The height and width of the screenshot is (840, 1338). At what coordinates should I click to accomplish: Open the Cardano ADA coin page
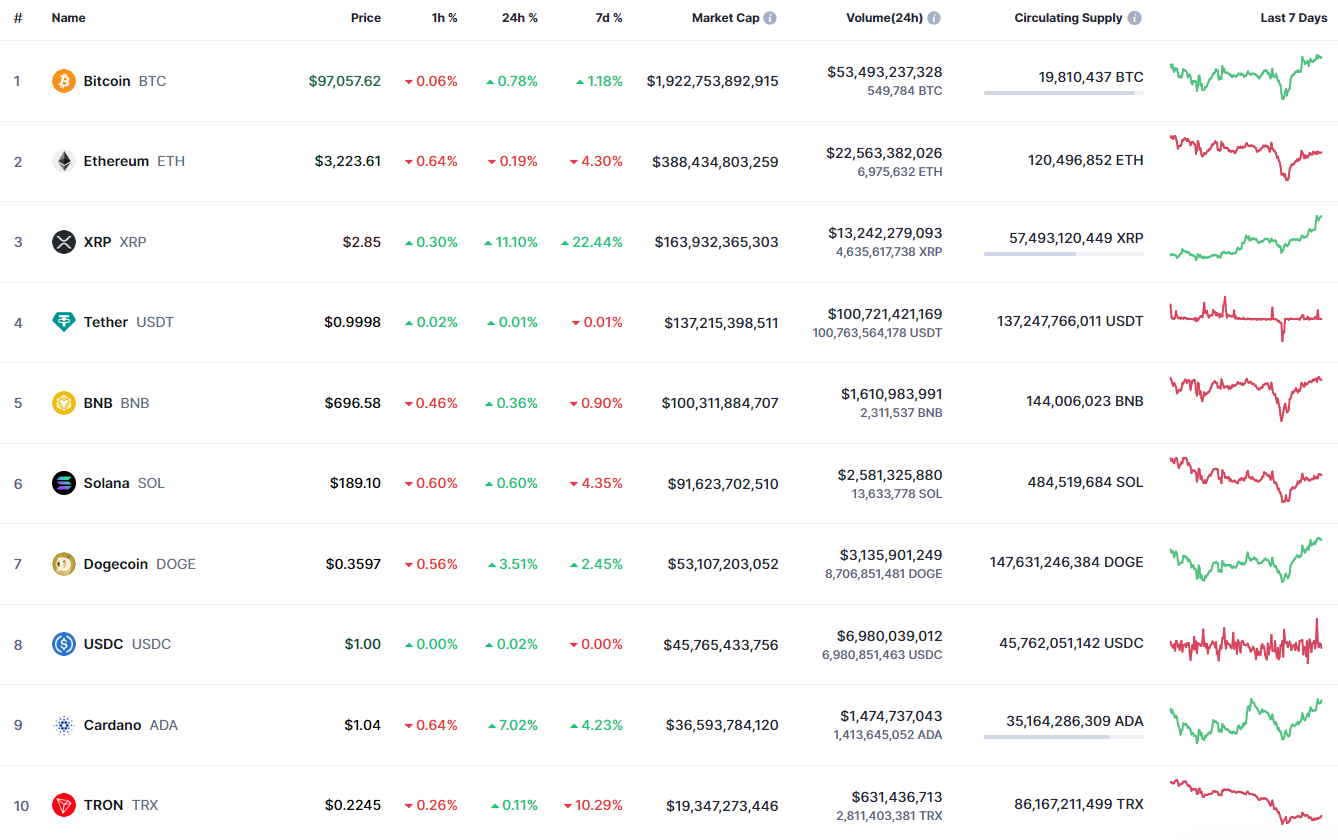point(112,725)
